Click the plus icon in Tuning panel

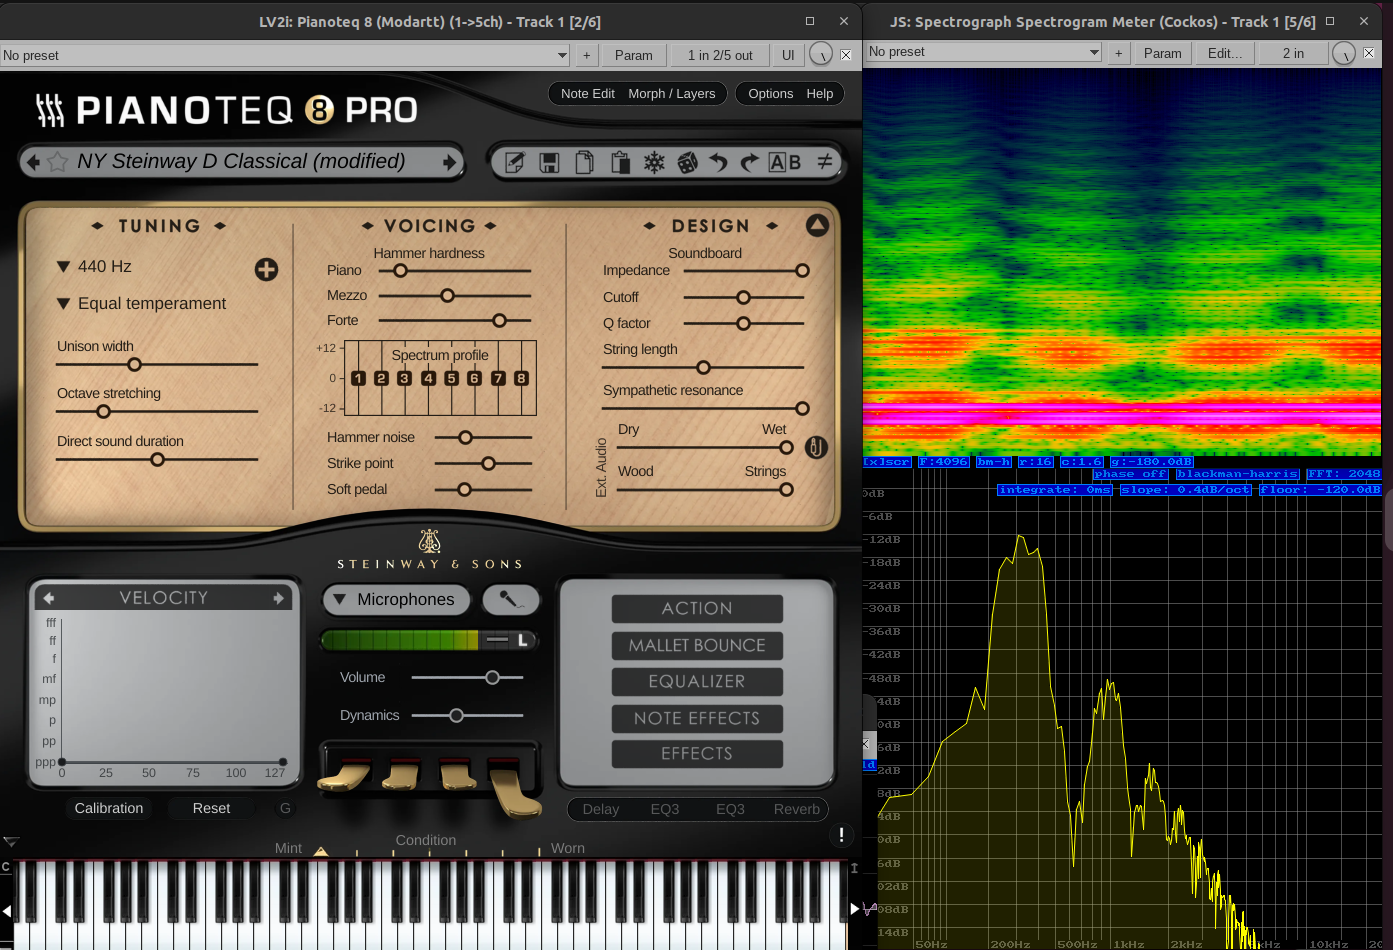coord(266,269)
